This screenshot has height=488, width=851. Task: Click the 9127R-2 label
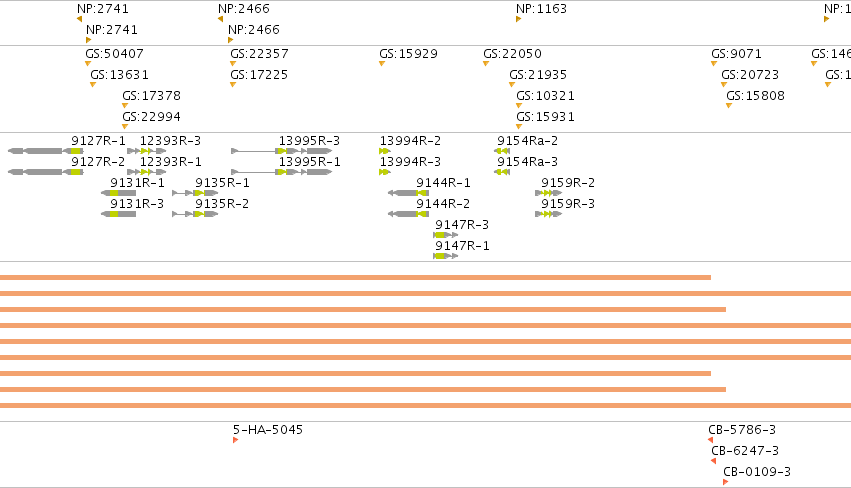98,162
